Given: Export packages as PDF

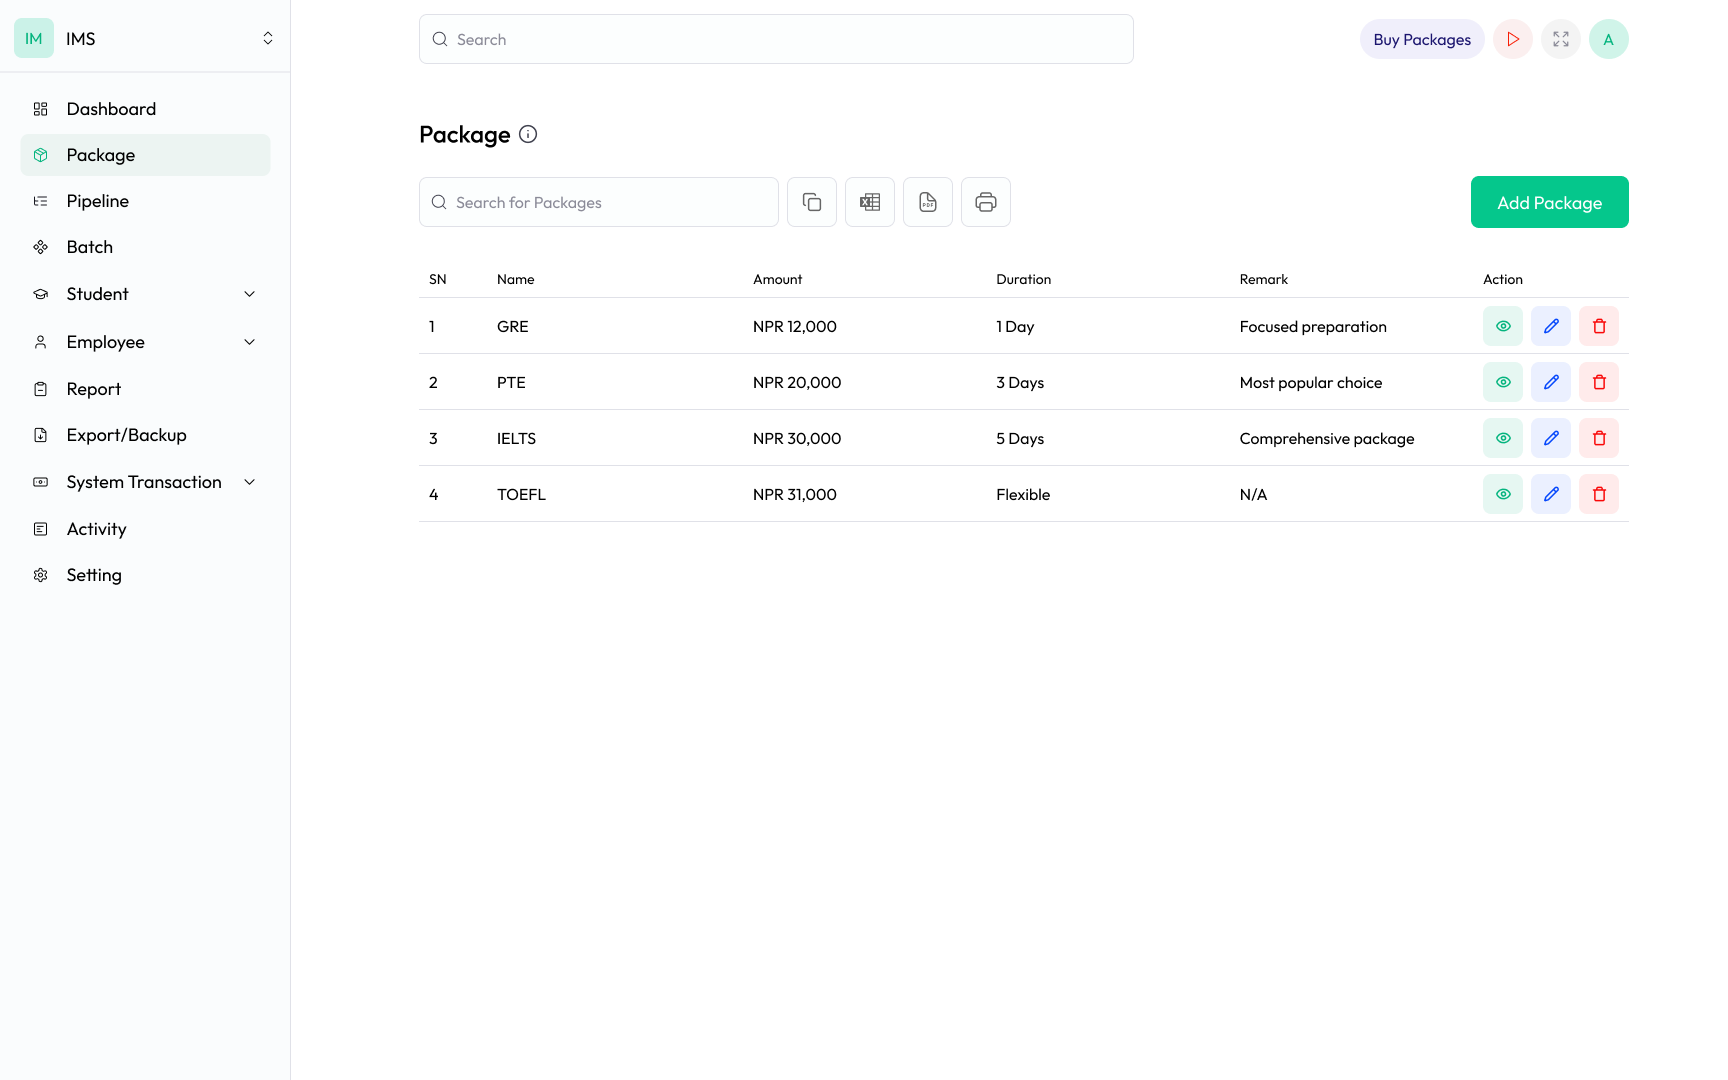Looking at the screenshot, I should click(928, 202).
